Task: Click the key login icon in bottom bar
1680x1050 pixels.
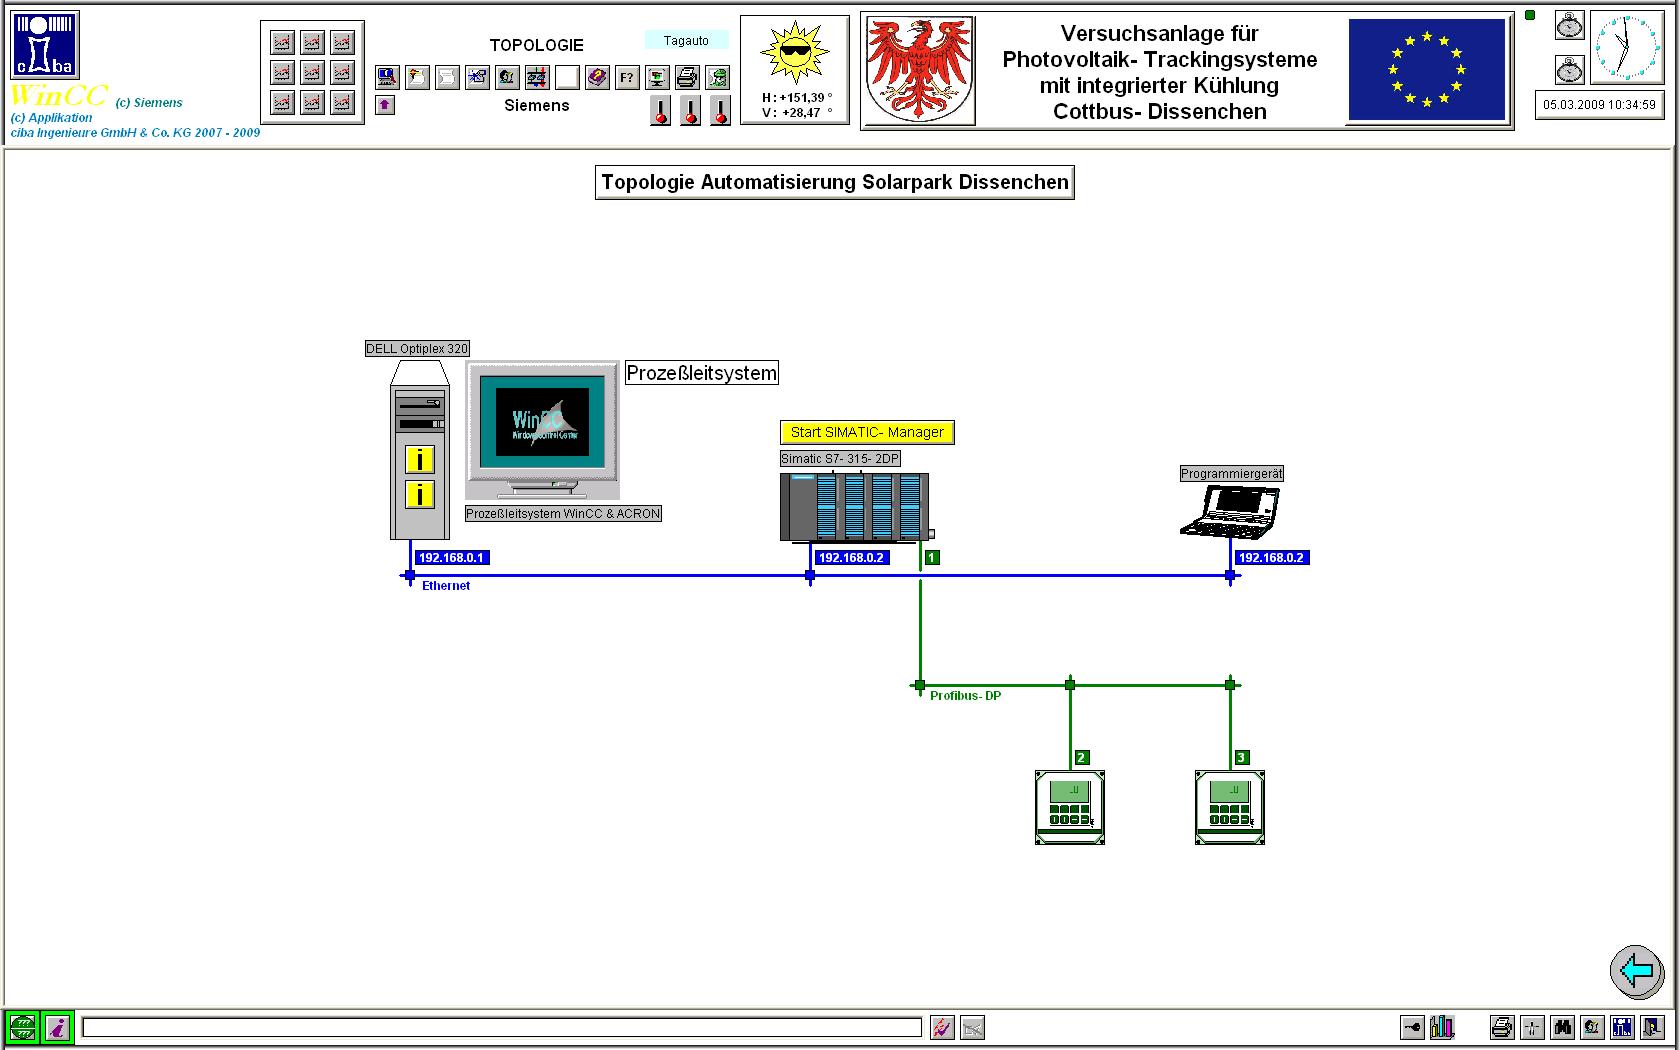Action: 1412,1027
